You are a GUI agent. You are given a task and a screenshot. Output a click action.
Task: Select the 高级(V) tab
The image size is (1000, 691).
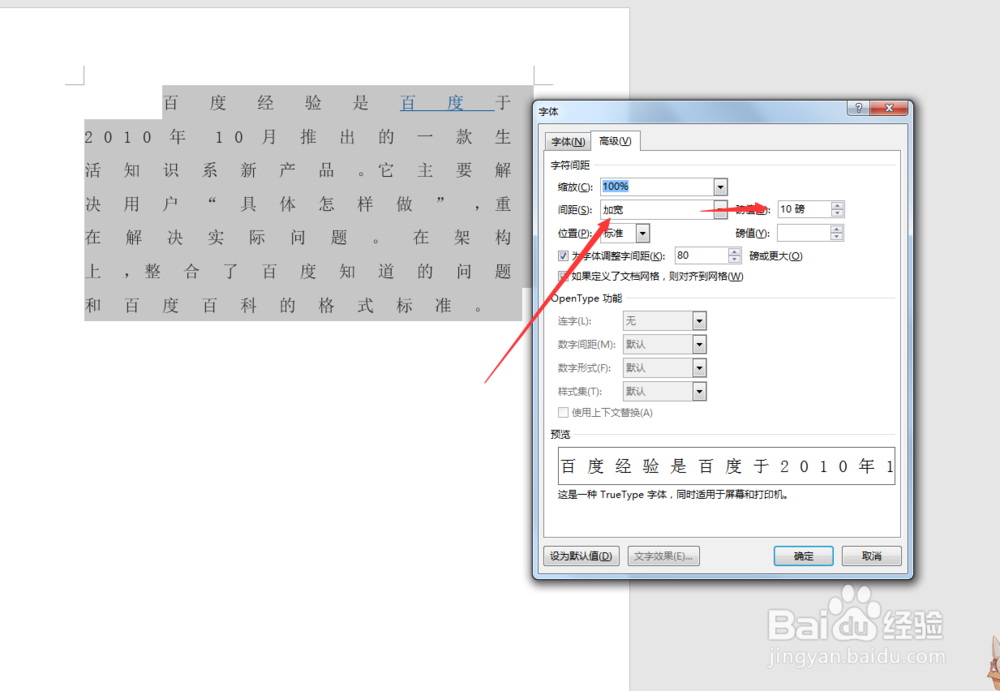pyautogui.click(x=615, y=140)
